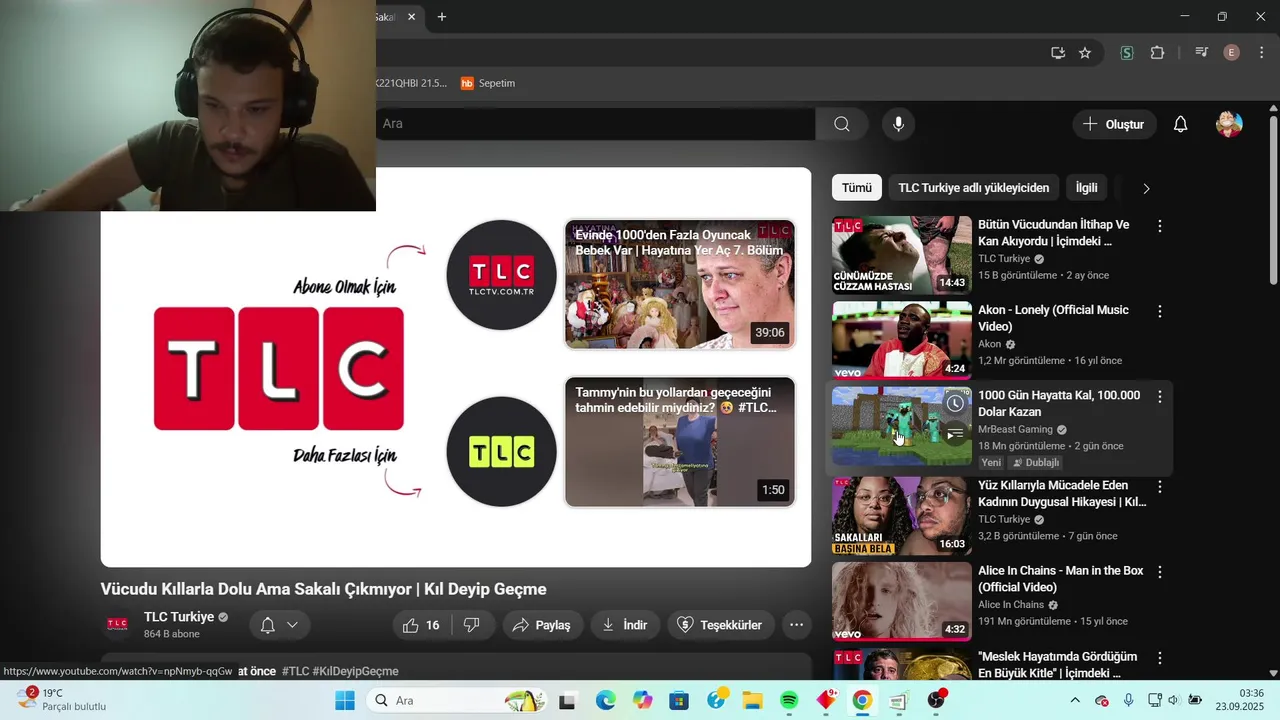Click the Teşekkürler thanks button
Image resolution: width=1280 pixels, height=720 pixels.
pyautogui.click(x=721, y=625)
